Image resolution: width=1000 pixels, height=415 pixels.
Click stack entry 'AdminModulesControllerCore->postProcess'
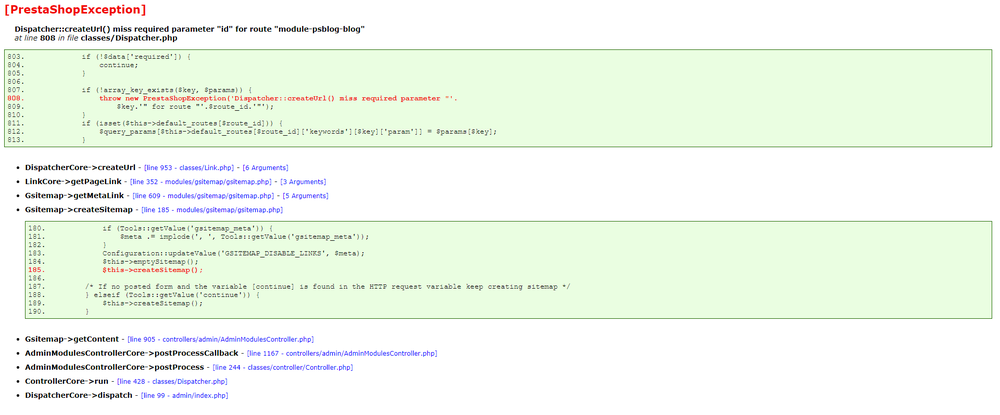[x=114, y=367]
